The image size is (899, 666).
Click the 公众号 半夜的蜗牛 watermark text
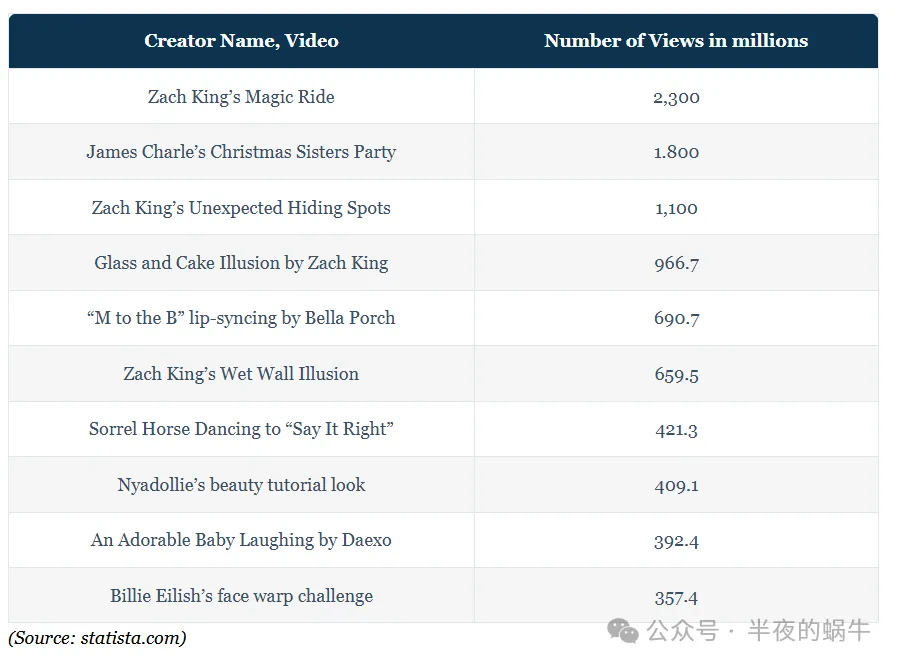pyautogui.click(x=758, y=630)
